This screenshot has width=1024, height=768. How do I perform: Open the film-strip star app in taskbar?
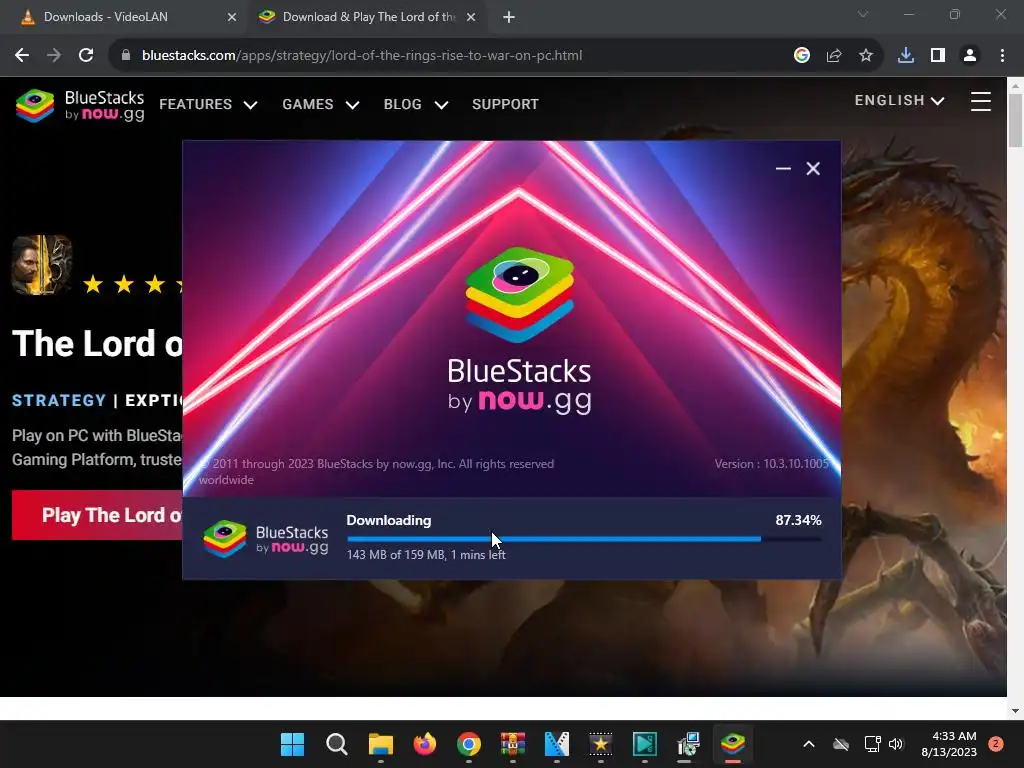pos(601,744)
